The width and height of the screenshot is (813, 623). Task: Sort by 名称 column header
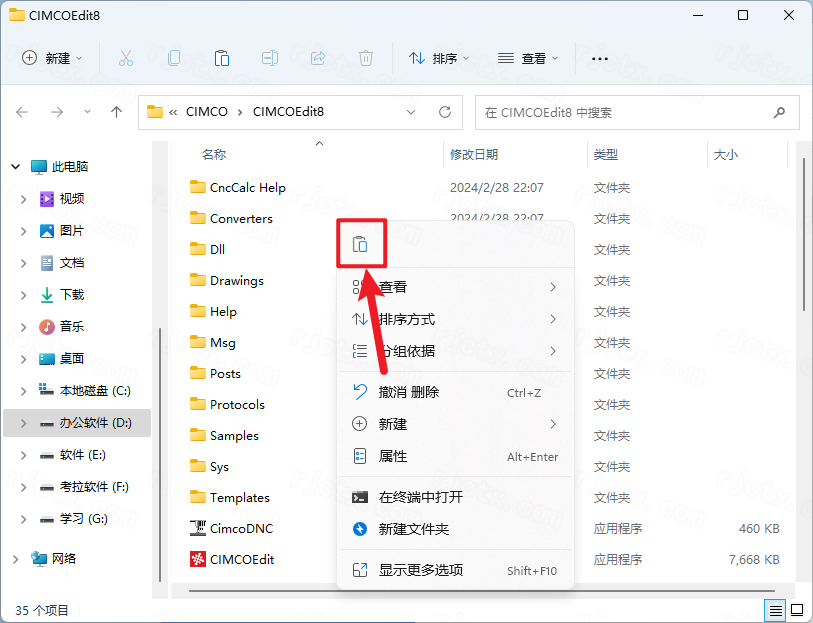point(214,154)
